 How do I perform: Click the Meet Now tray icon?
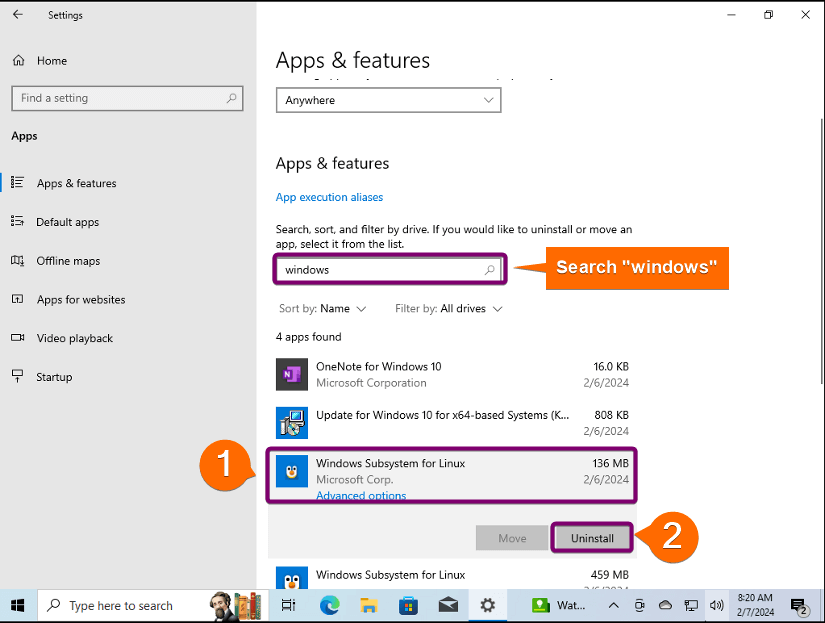[x=639, y=606]
